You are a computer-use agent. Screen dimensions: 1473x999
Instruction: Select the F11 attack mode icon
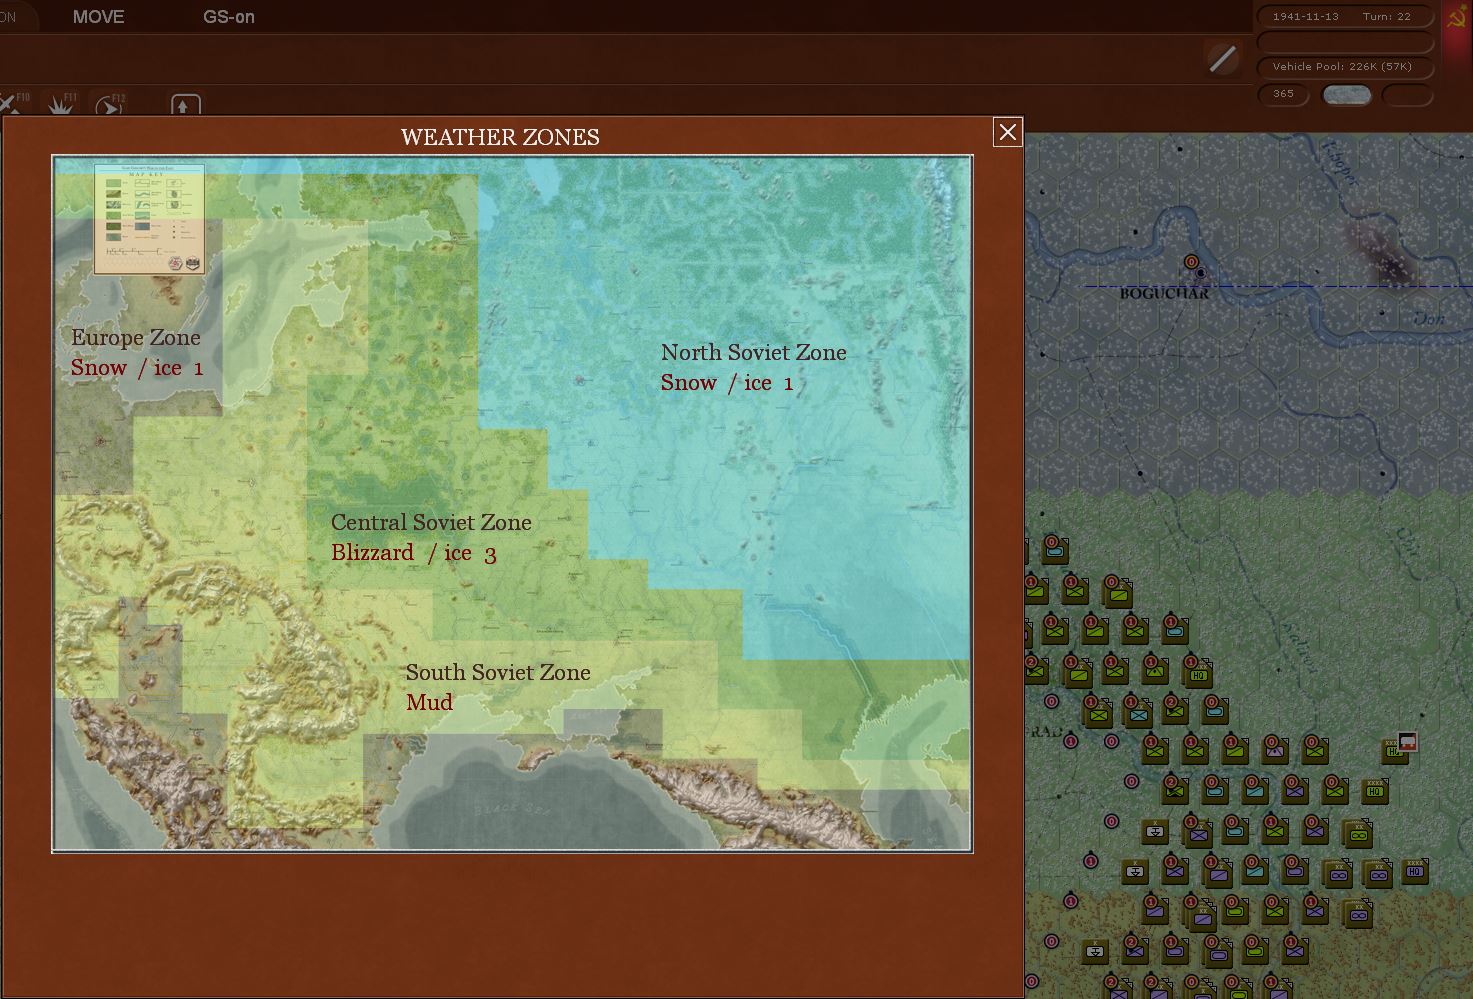click(61, 104)
